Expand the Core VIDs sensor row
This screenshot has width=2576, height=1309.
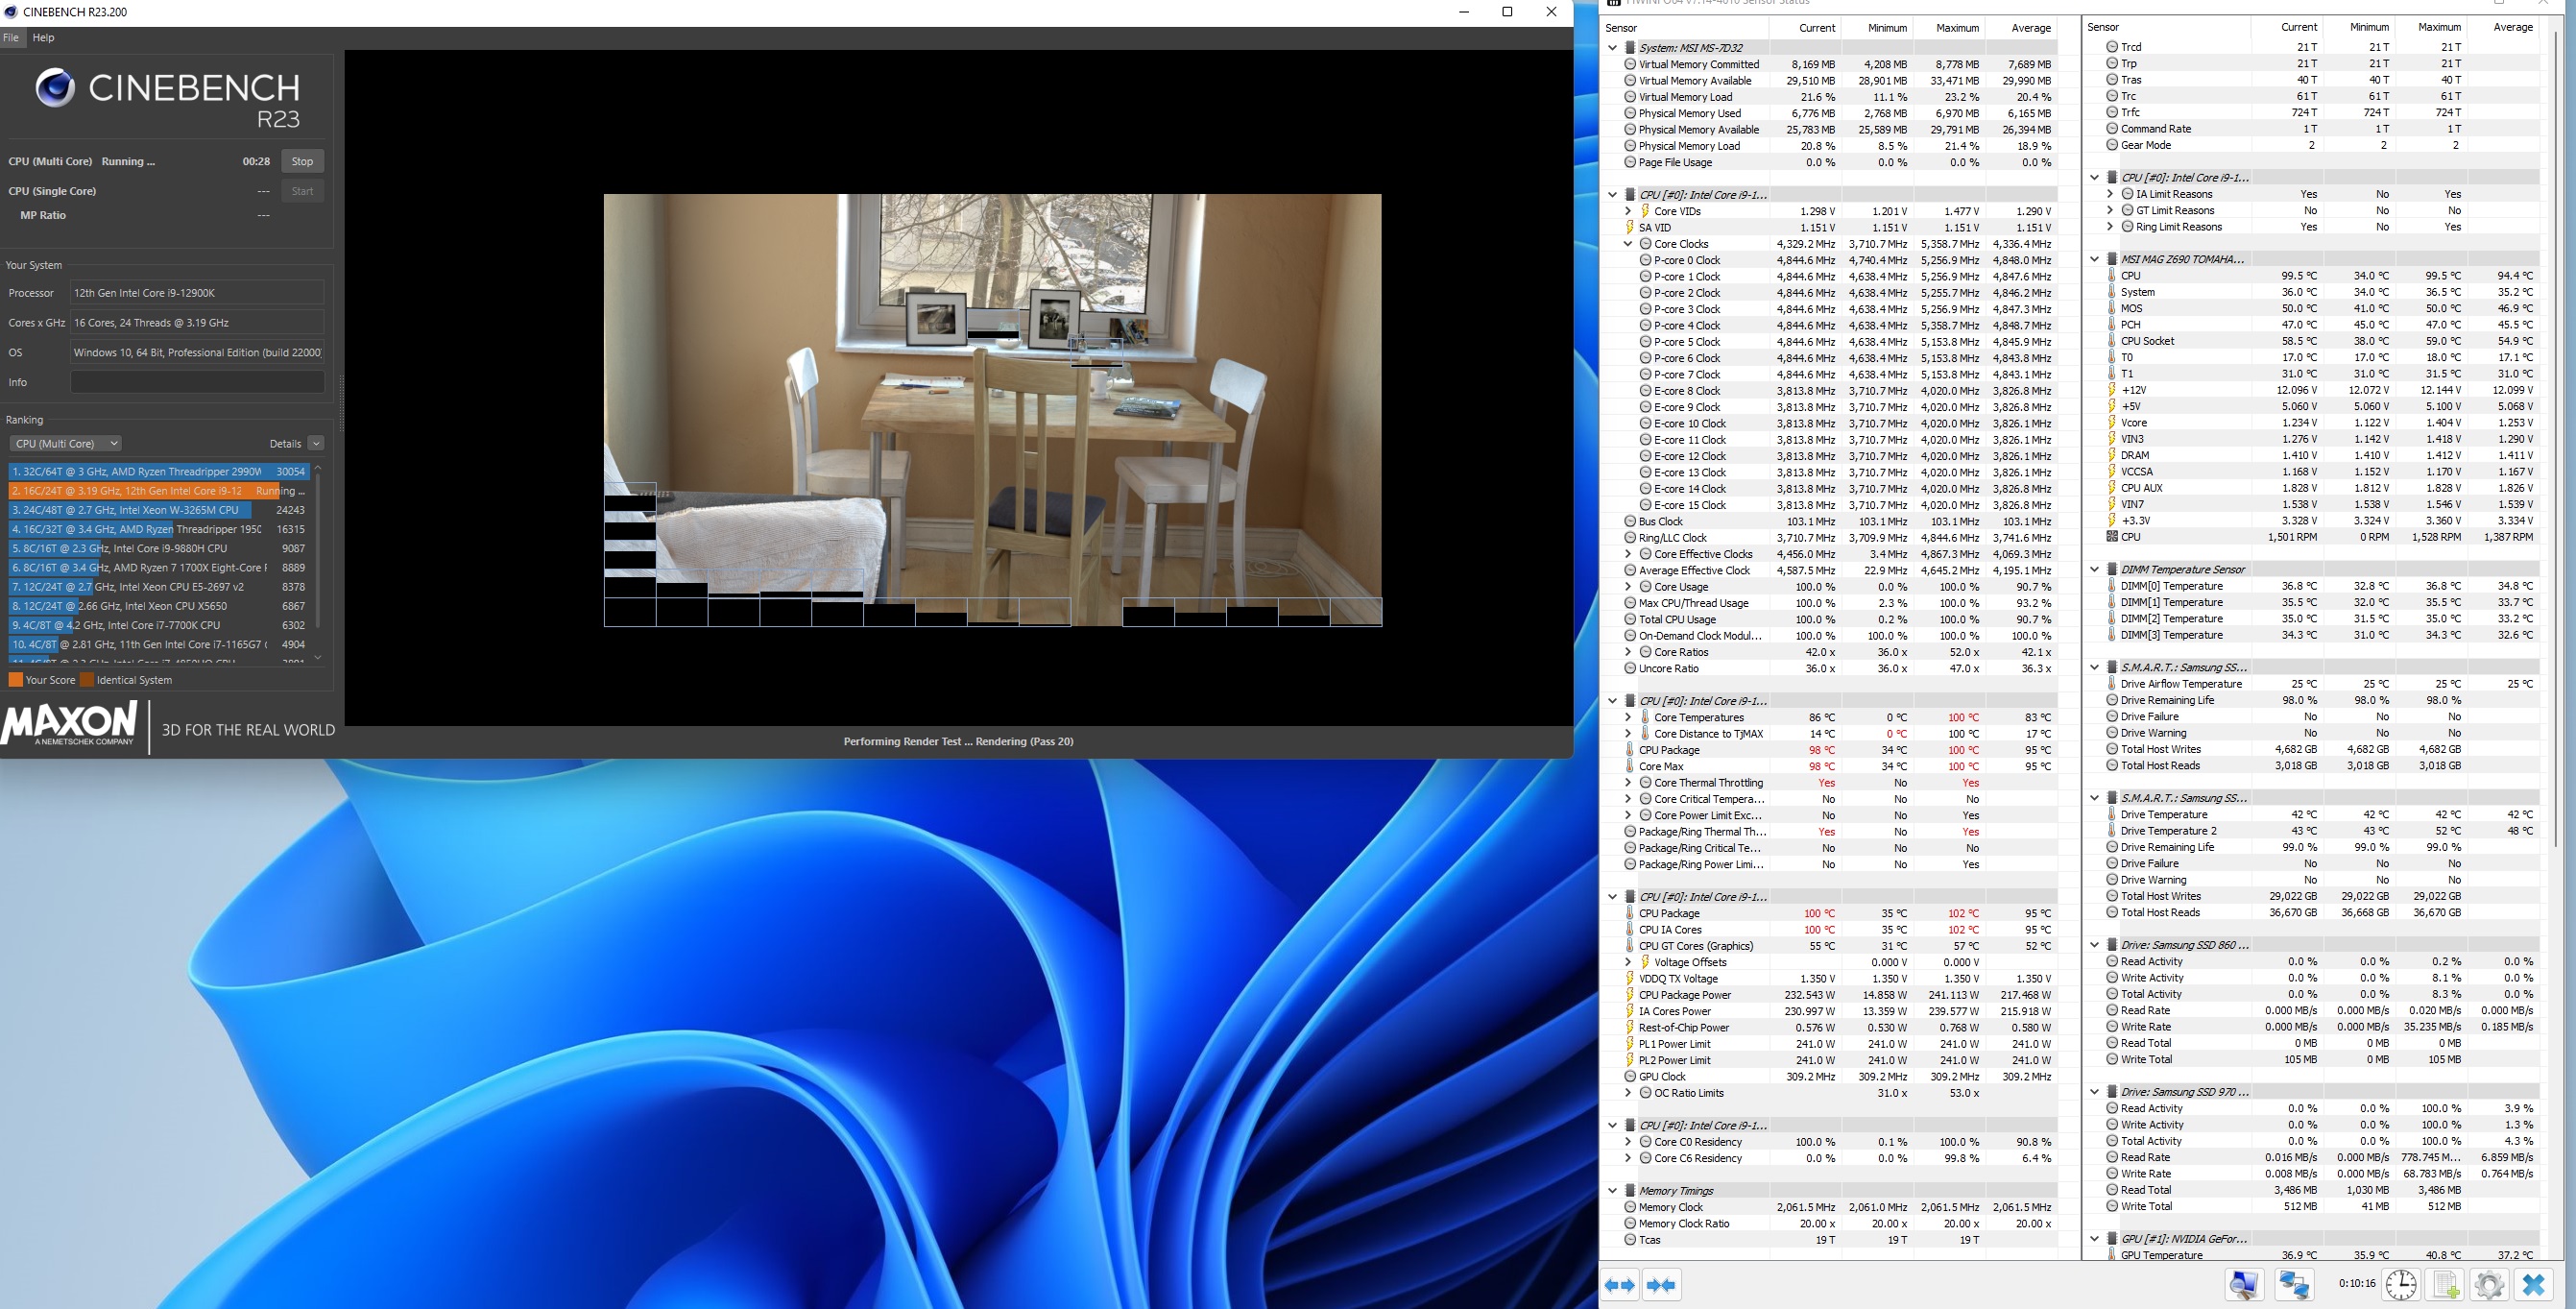pos(1628,211)
